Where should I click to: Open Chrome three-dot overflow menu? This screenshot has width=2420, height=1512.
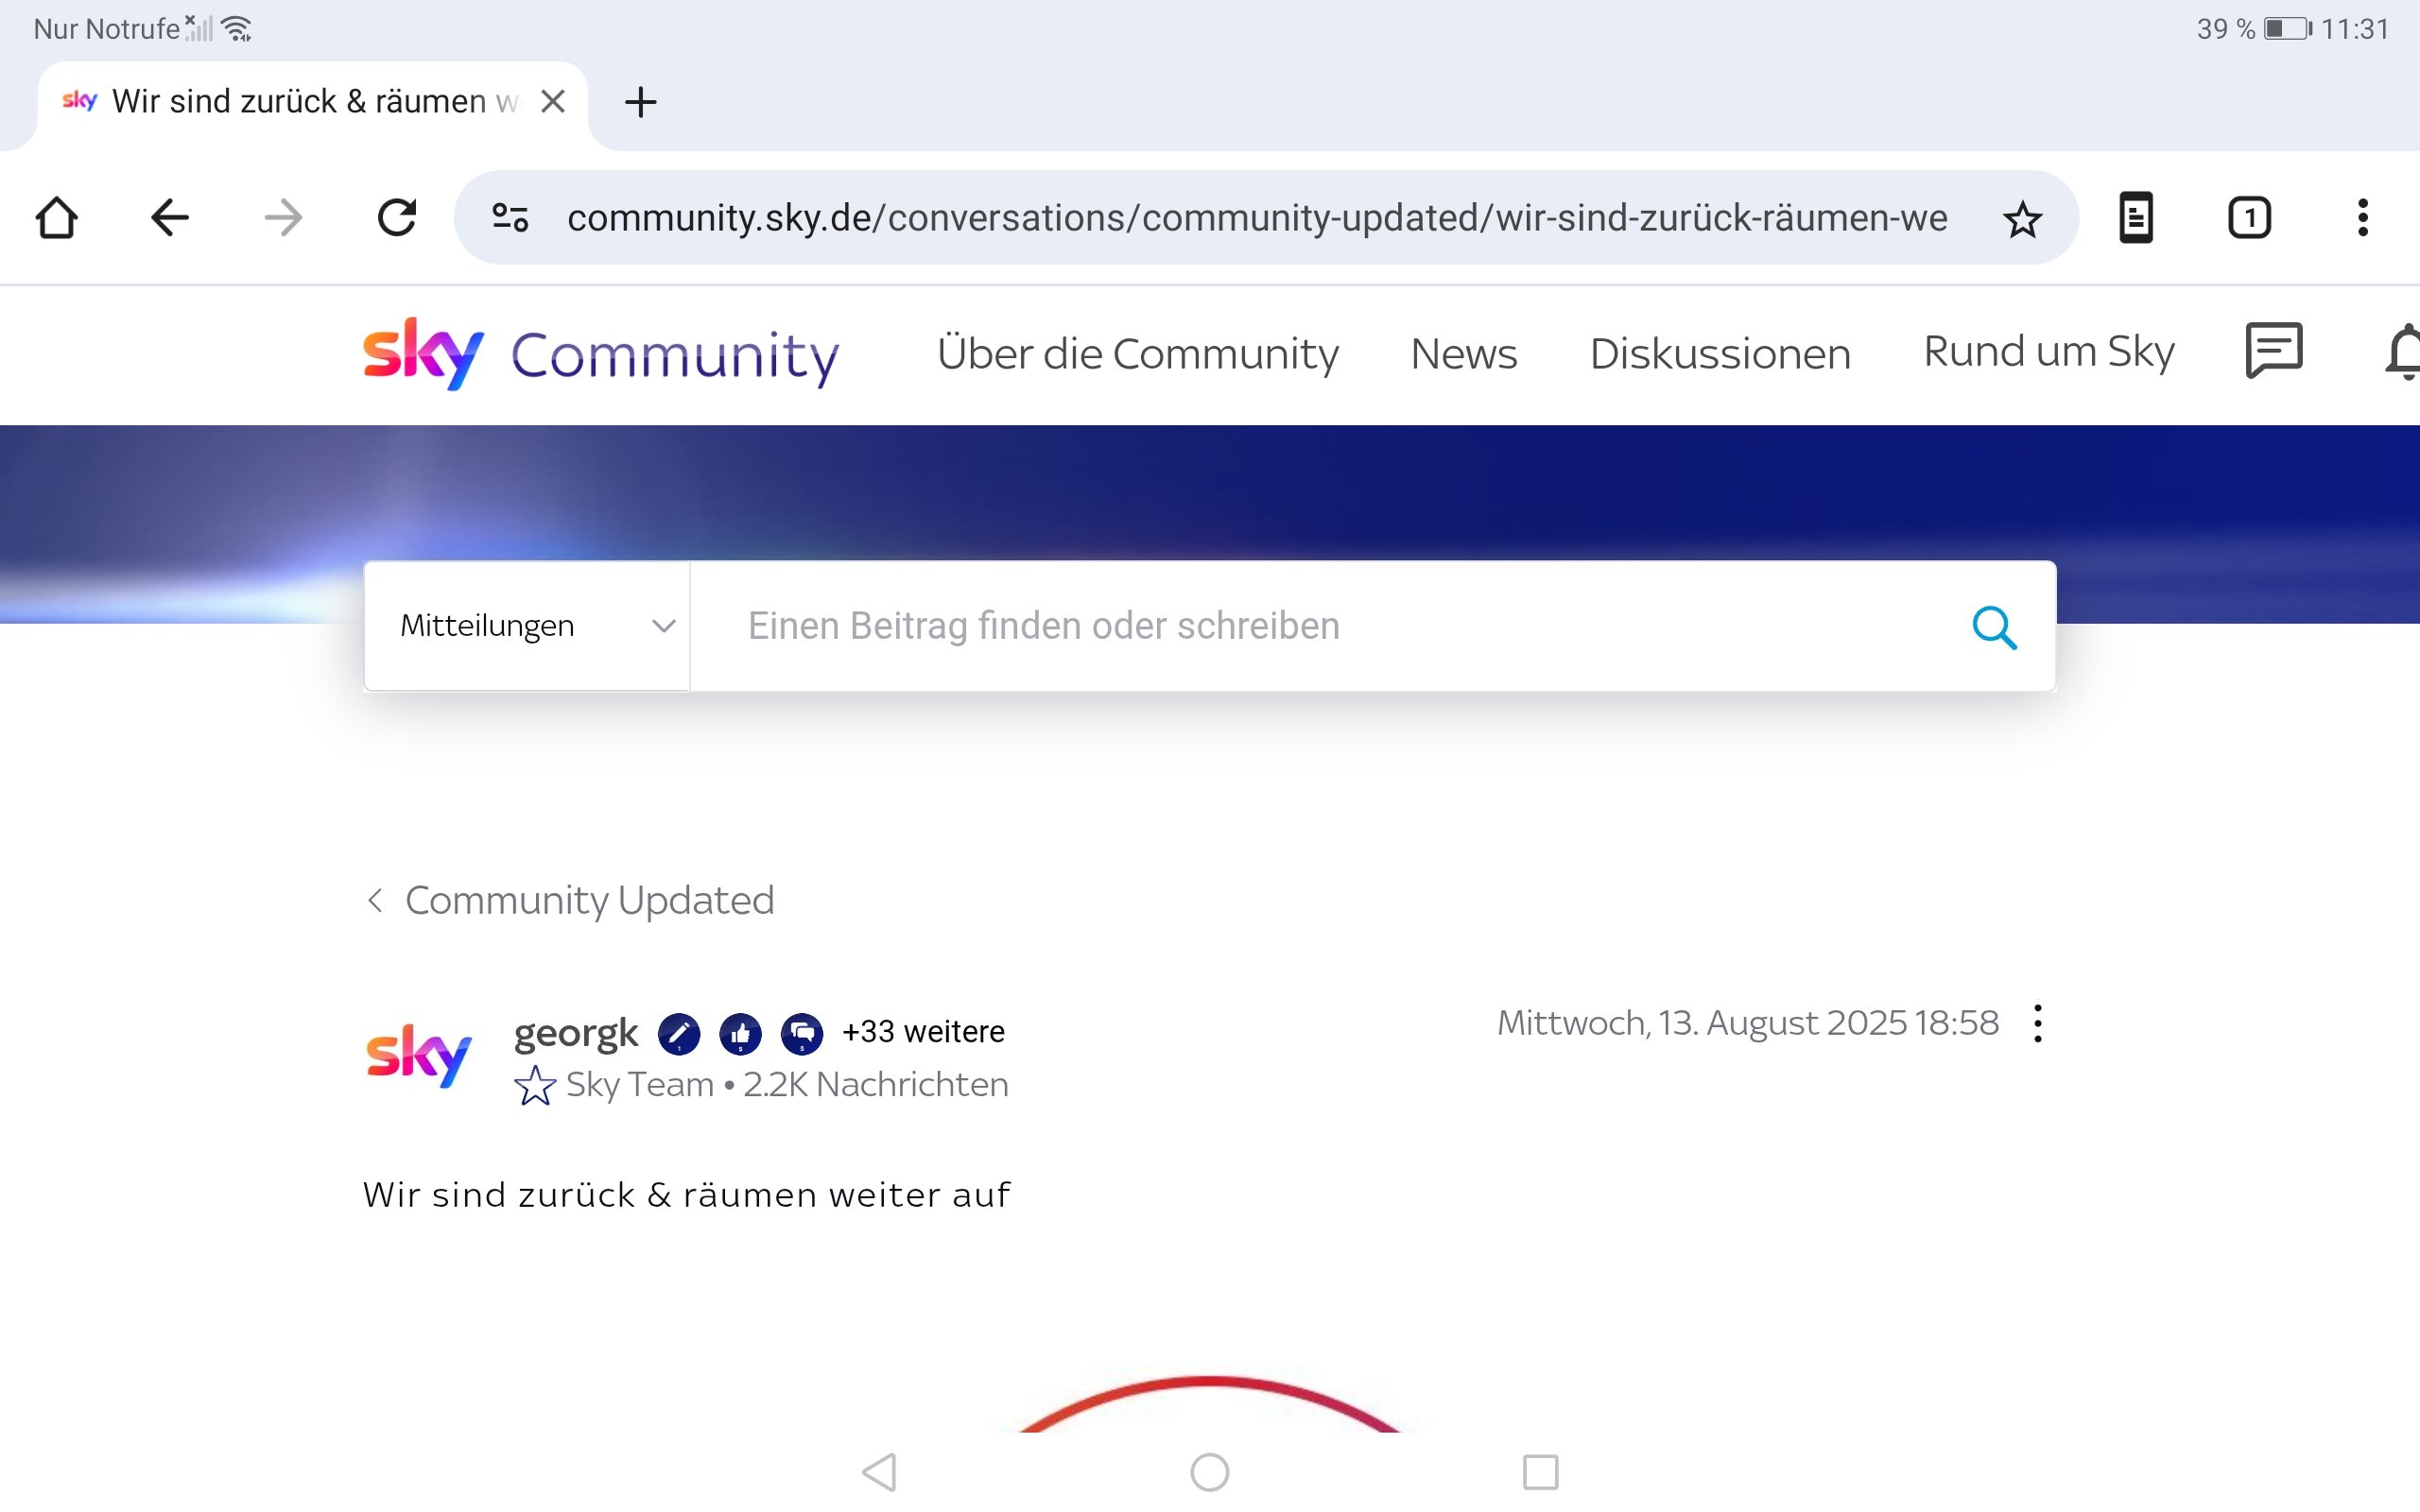(2363, 217)
